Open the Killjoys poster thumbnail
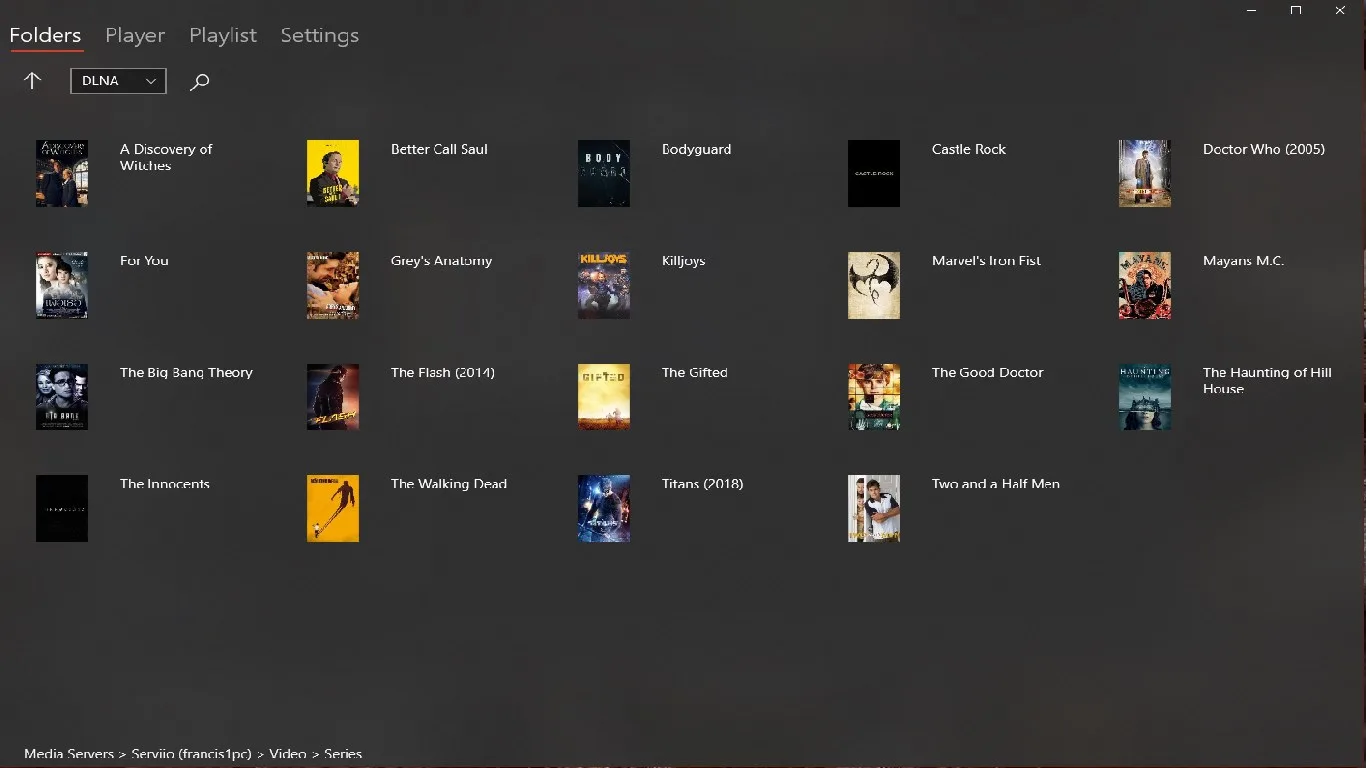Screen dimensions: 1366x768 click(604, 285)
